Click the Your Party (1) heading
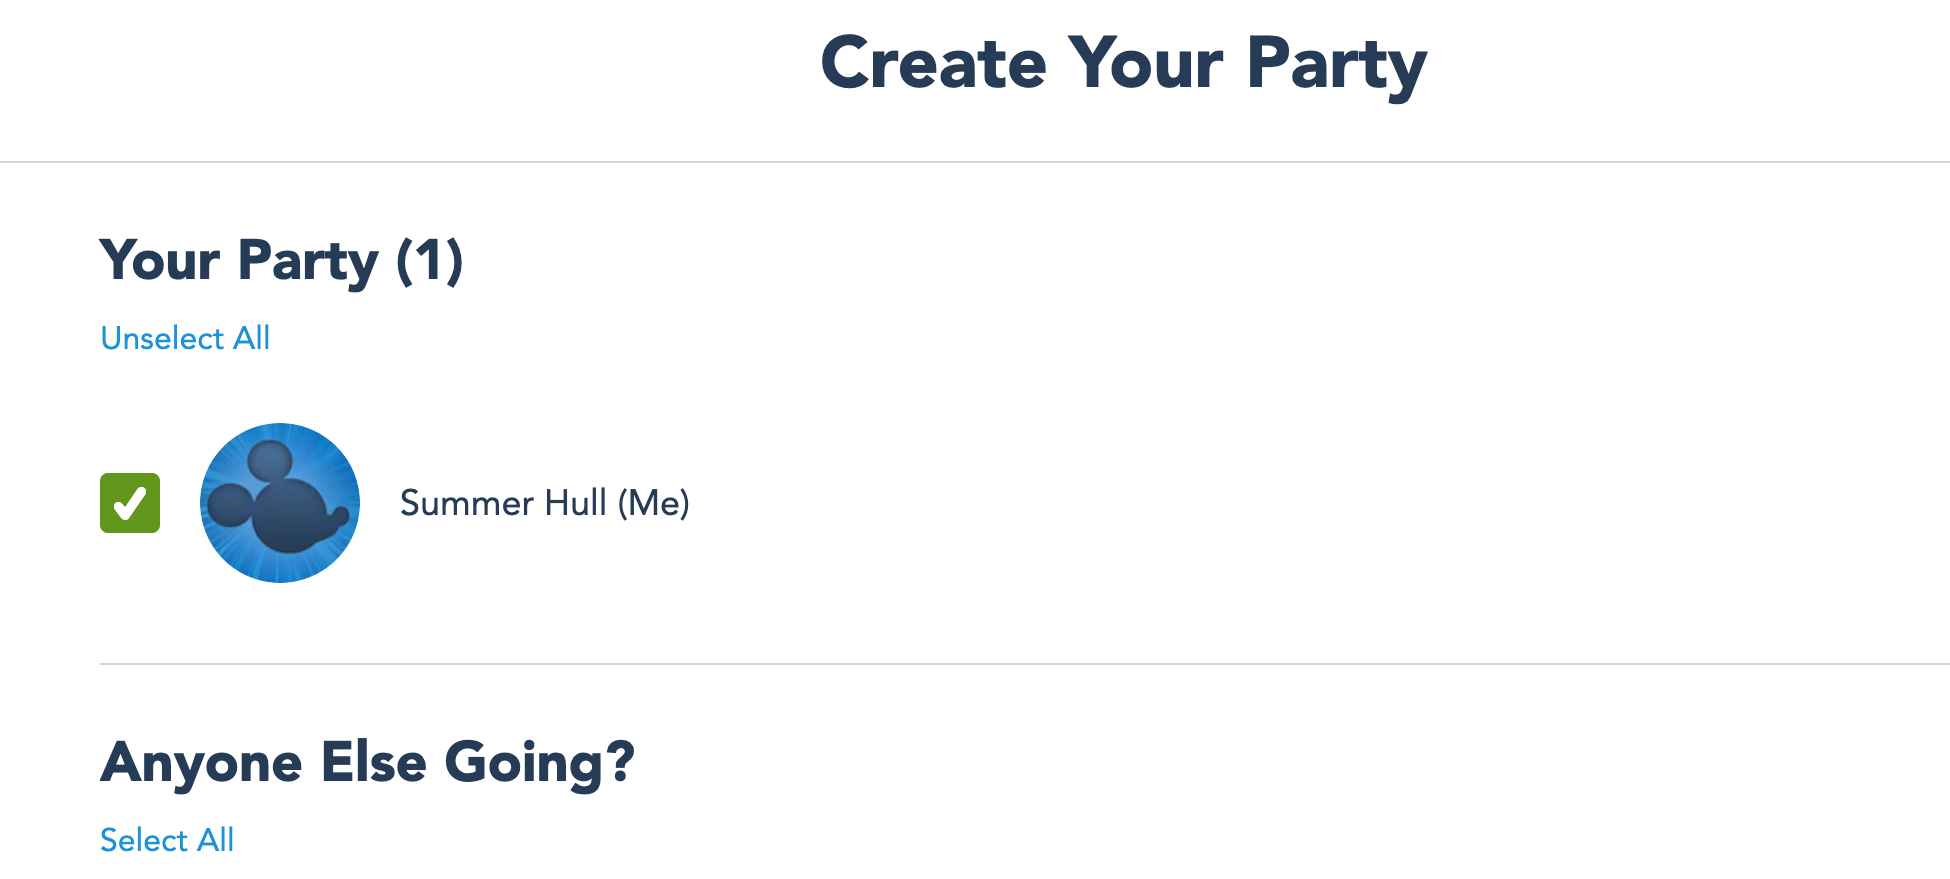 [x=281, y=261]
